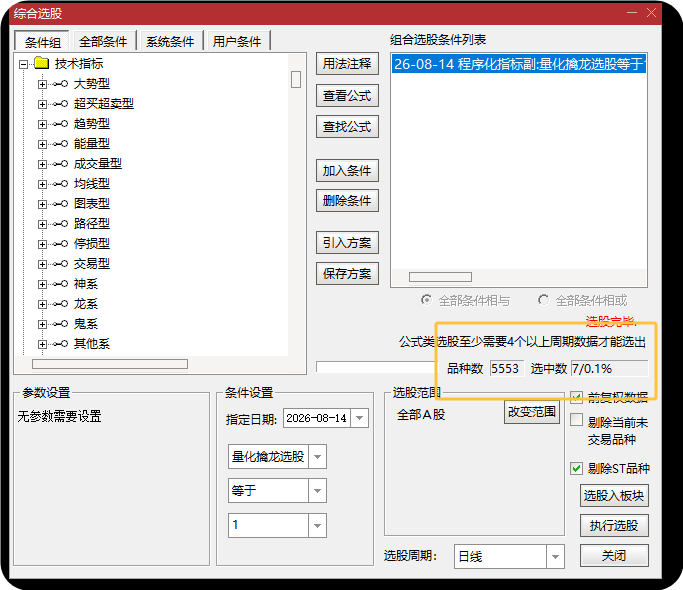Click the key icon beside 均线型

(x=61, y=184)
